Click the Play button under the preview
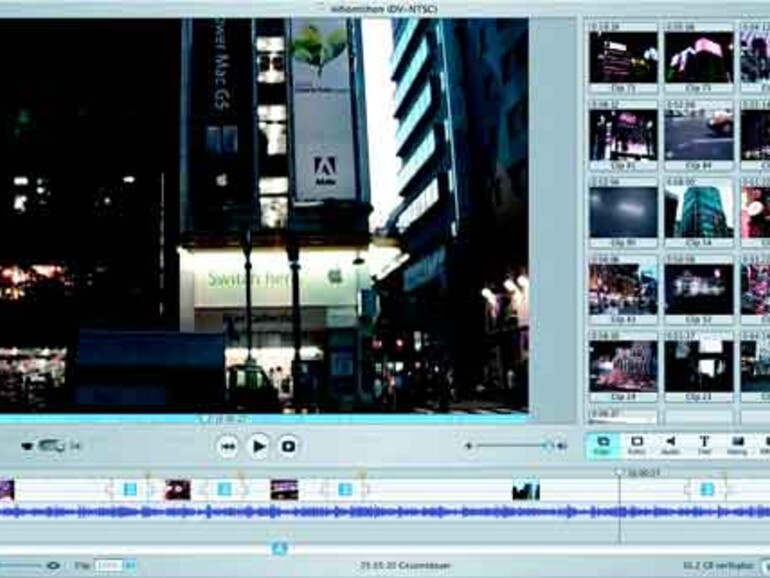 click(258, 446)
